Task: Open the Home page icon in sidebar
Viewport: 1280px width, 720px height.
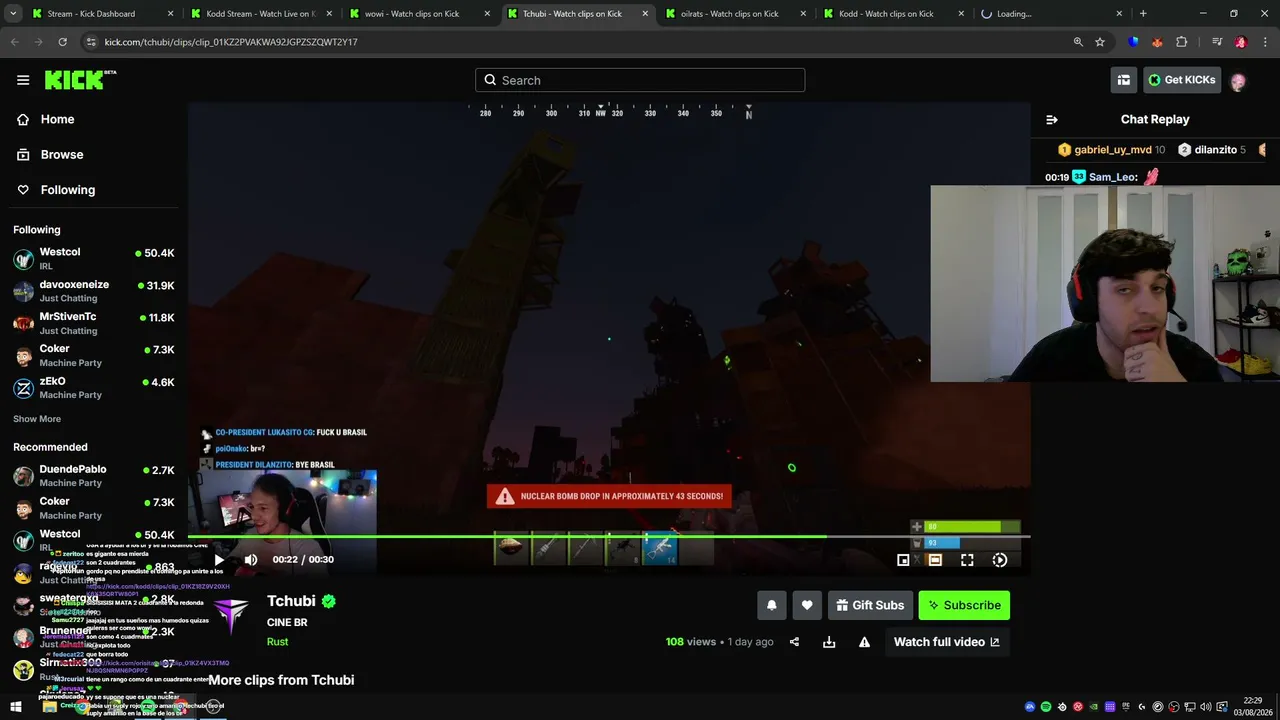Action: [x=23, y=119]
